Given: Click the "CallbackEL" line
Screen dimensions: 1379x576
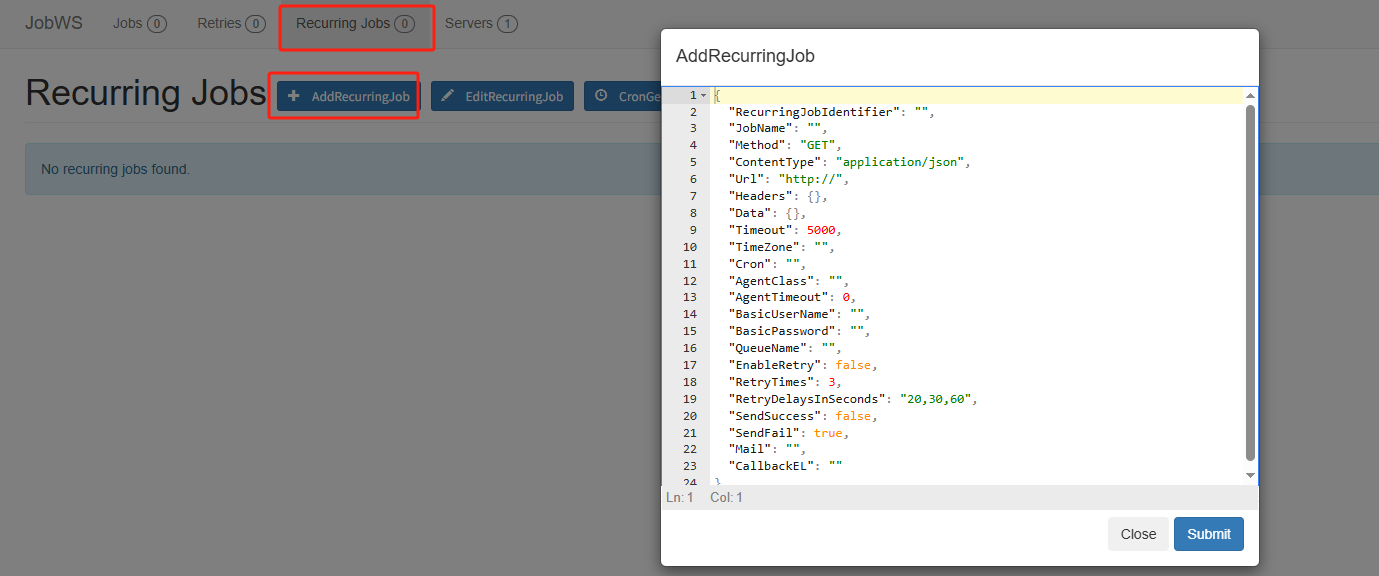Looking at the screenshot, I should (786, 466).
